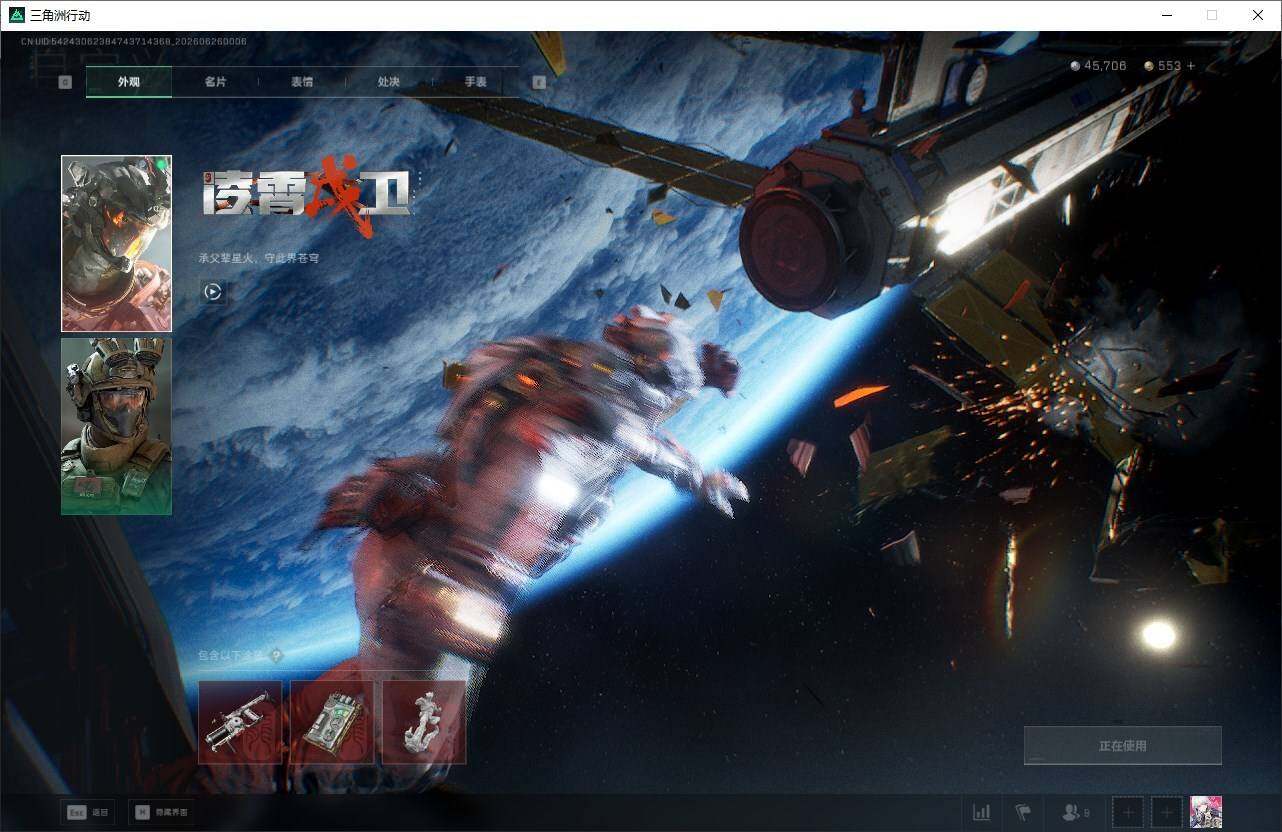Play the skin preview video
The width and height of the screenshot is (1282, 832).
[212, 292]
